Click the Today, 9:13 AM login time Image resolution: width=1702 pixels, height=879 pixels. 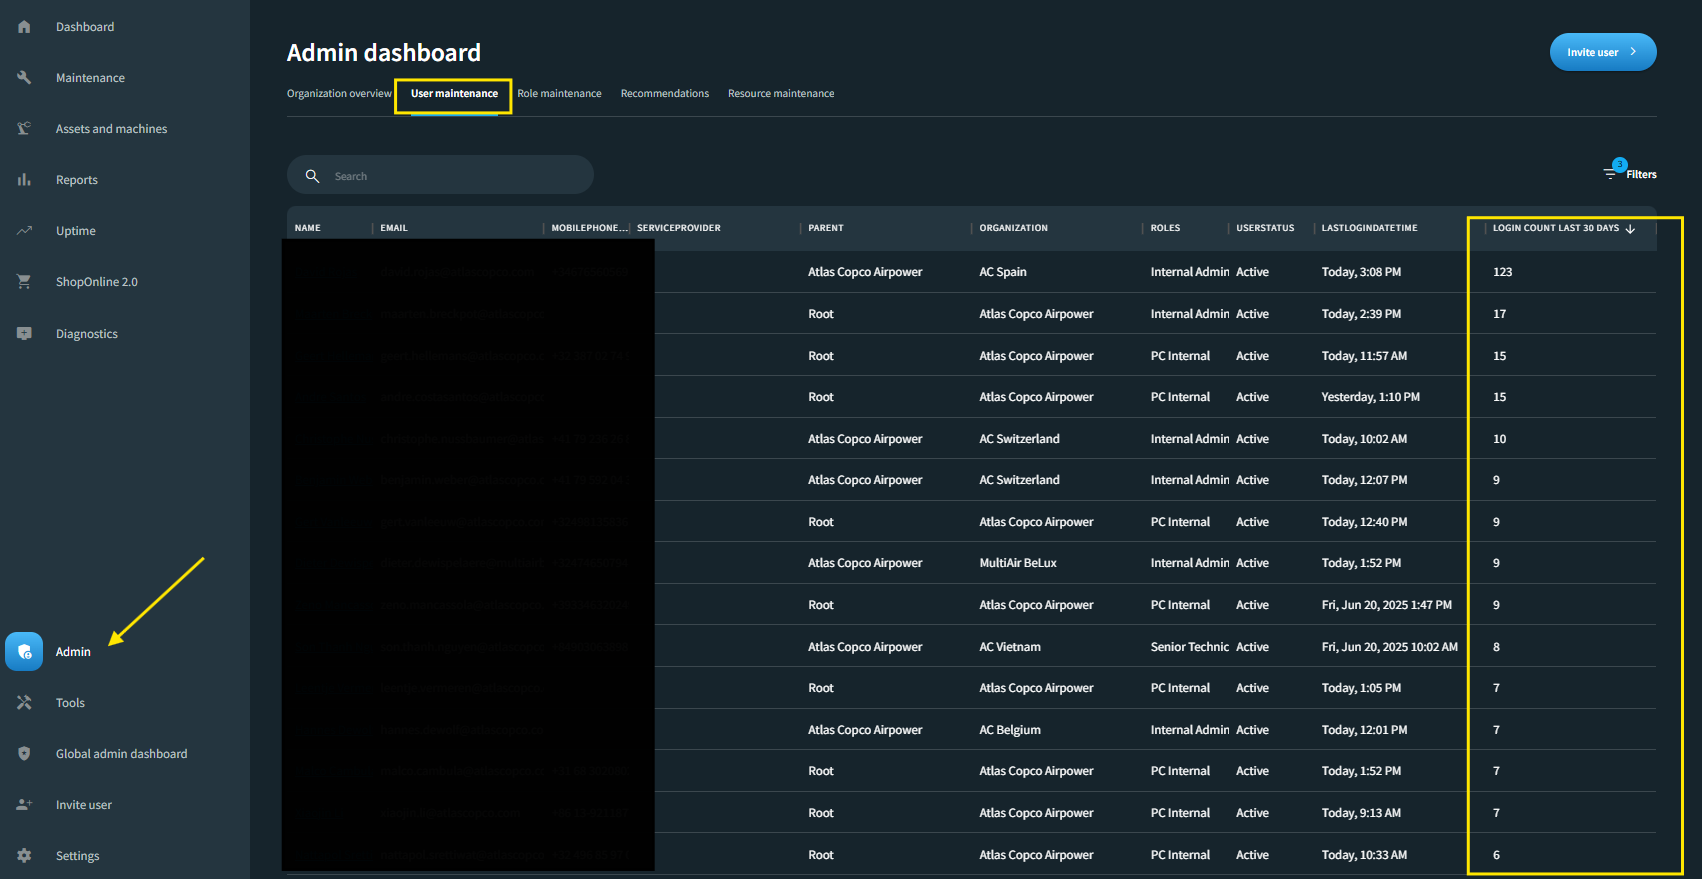tap(1361, 813)
